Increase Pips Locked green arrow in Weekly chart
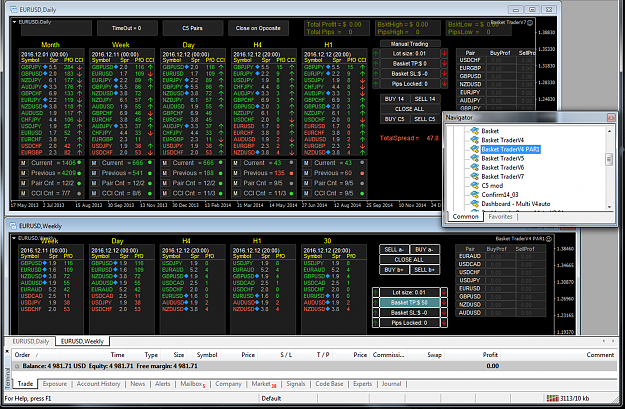625x409 pixels. [x=375, y=323]
